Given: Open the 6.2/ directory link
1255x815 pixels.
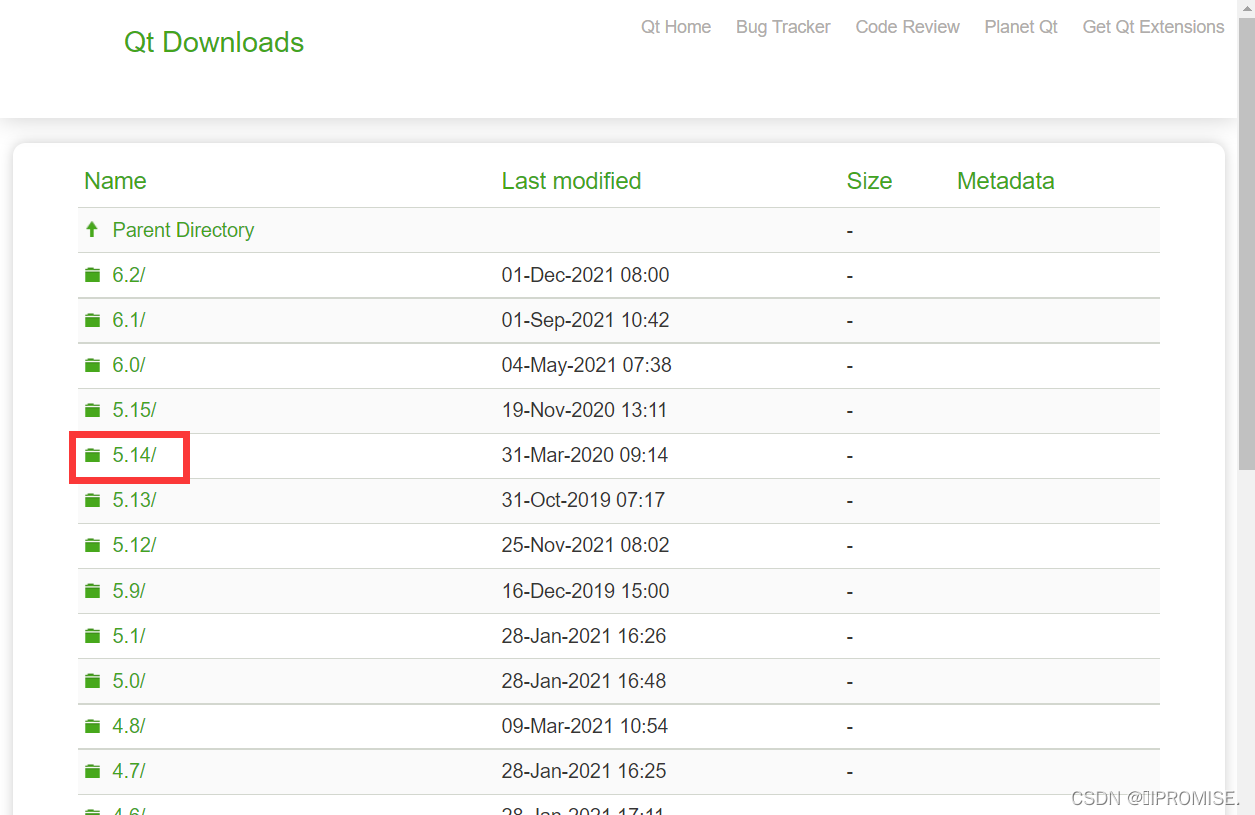Looking at the screenshot, I should [x=129, y=275].
